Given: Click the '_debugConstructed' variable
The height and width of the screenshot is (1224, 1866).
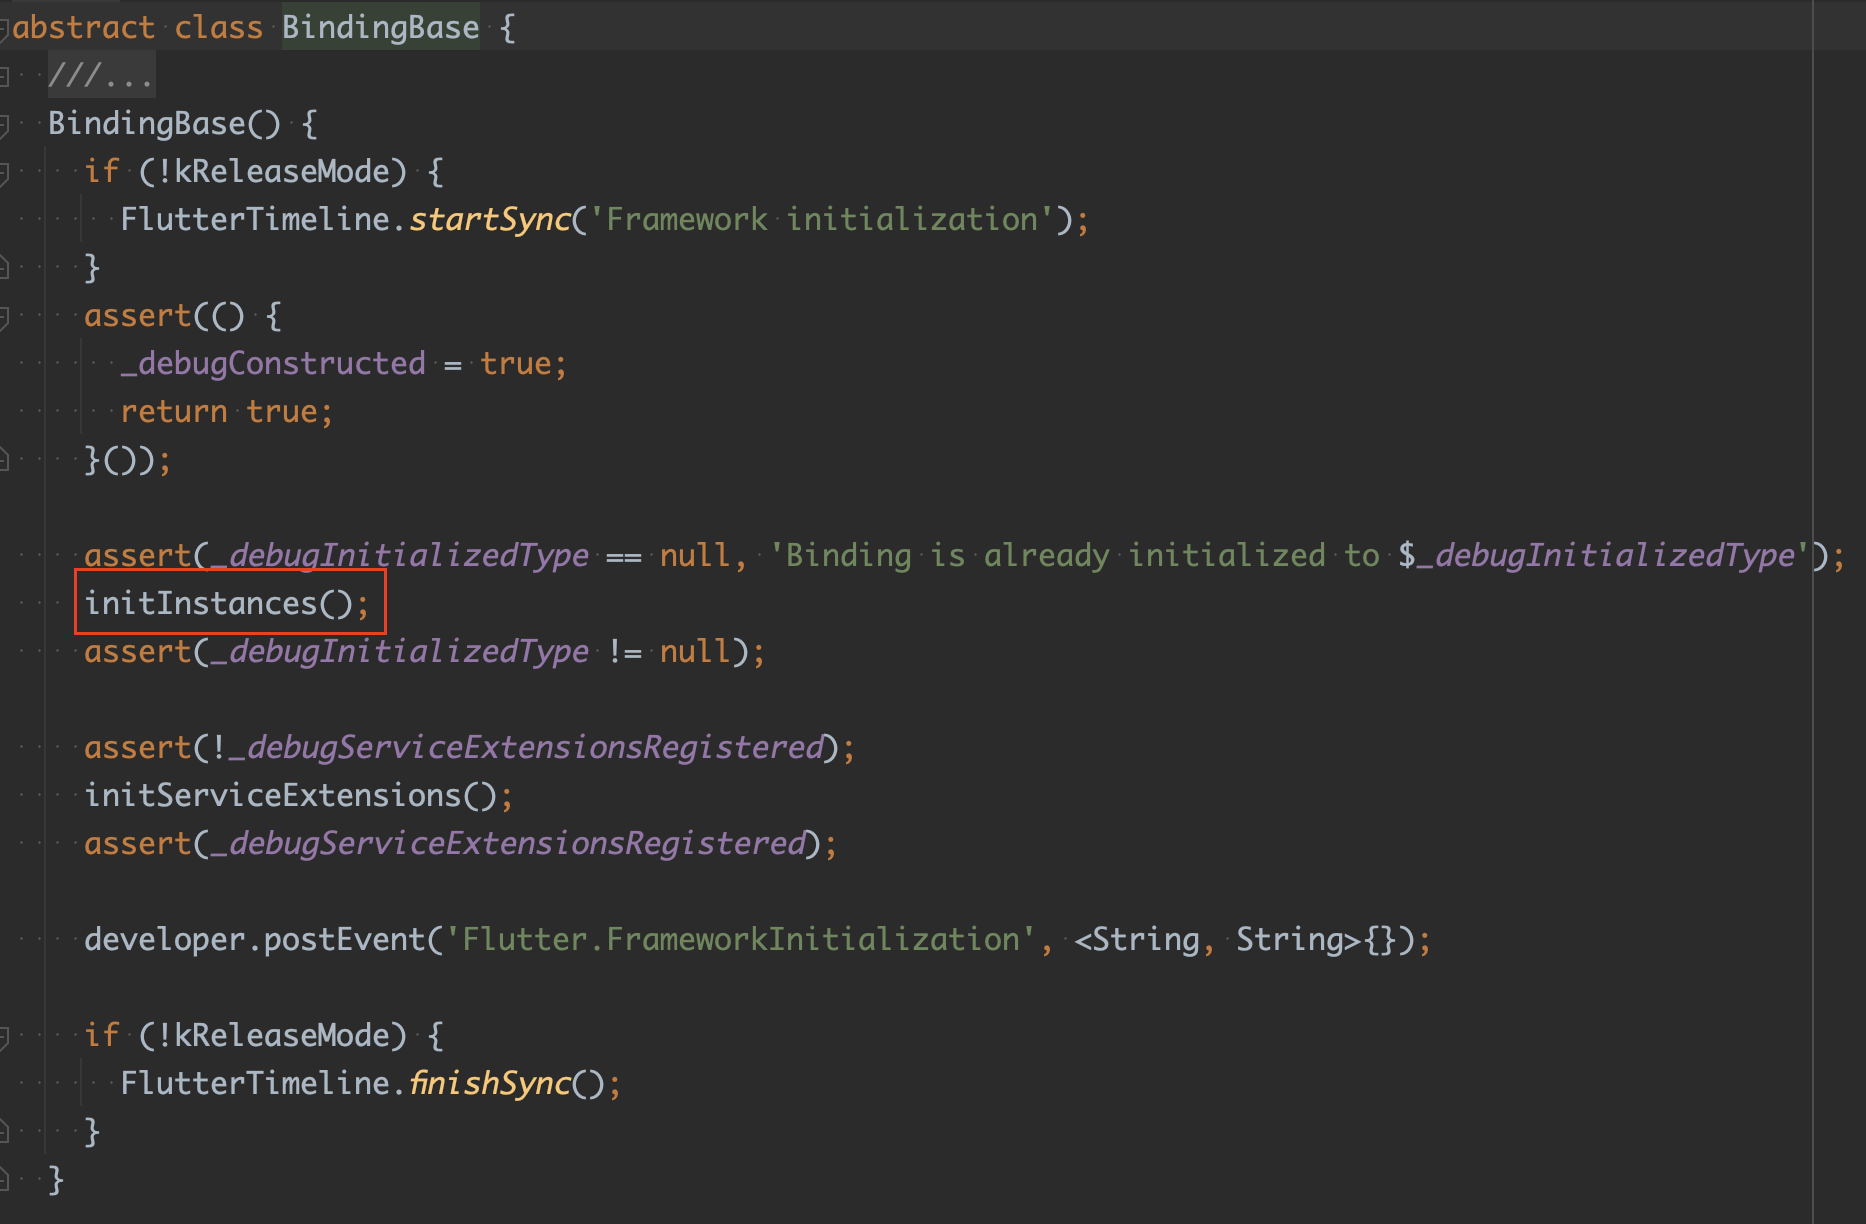Looking at the screenshot, I should click(273, 364).
